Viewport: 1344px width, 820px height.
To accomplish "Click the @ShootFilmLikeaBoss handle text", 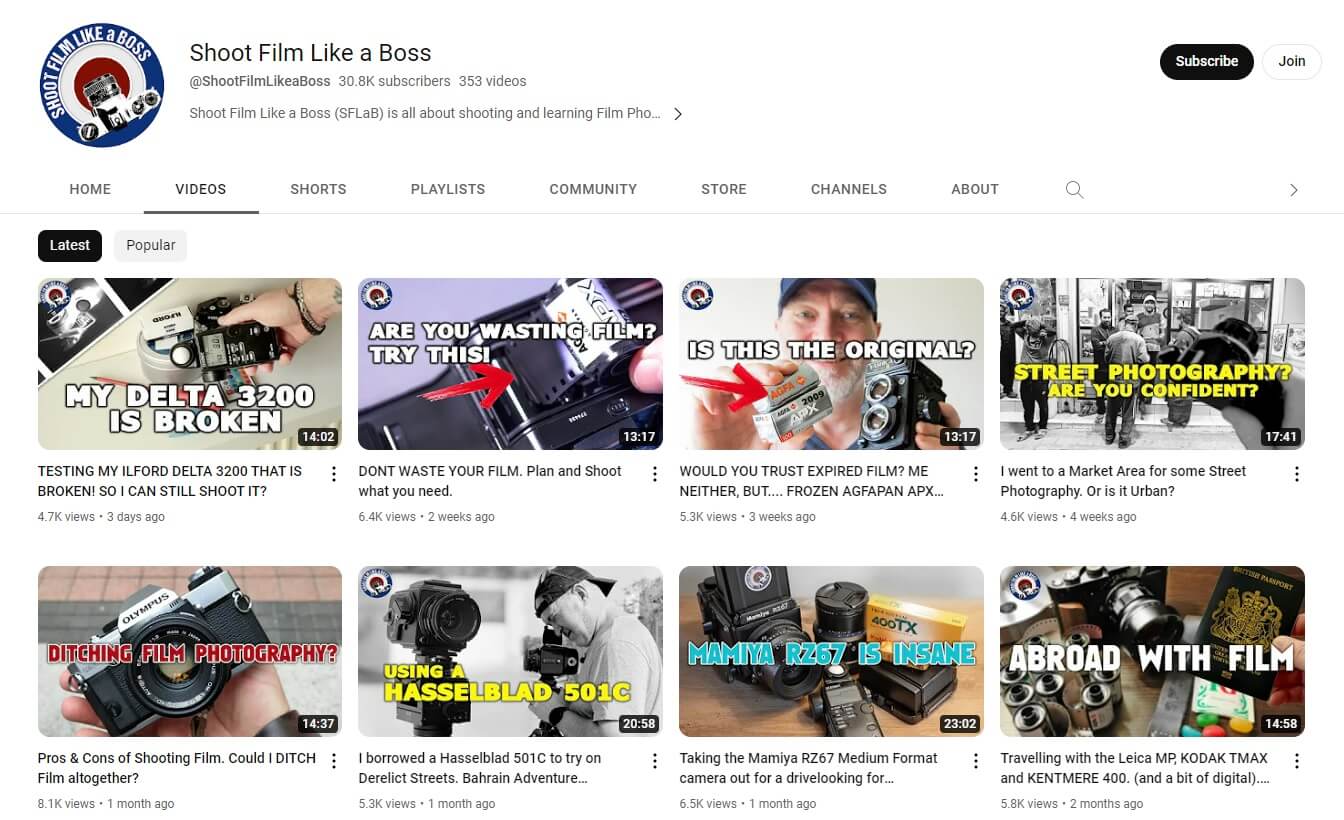I will coord(260,81).
